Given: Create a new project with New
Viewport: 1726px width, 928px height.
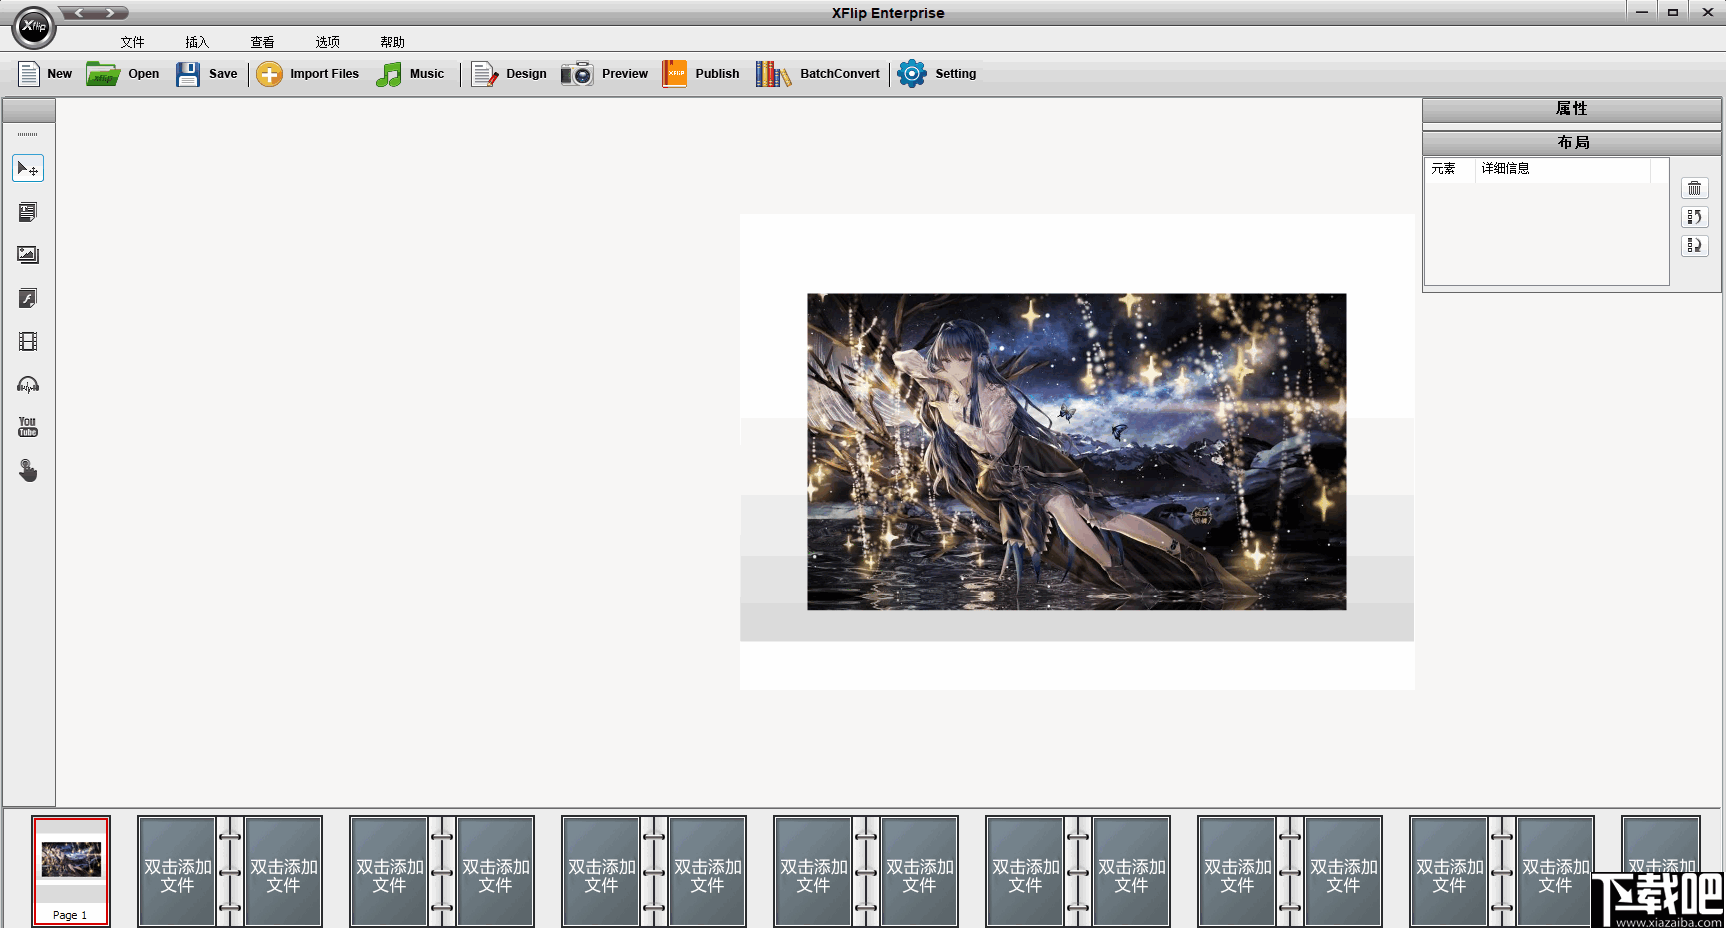Looking at the screenshot, I should [x=45, y=74].
